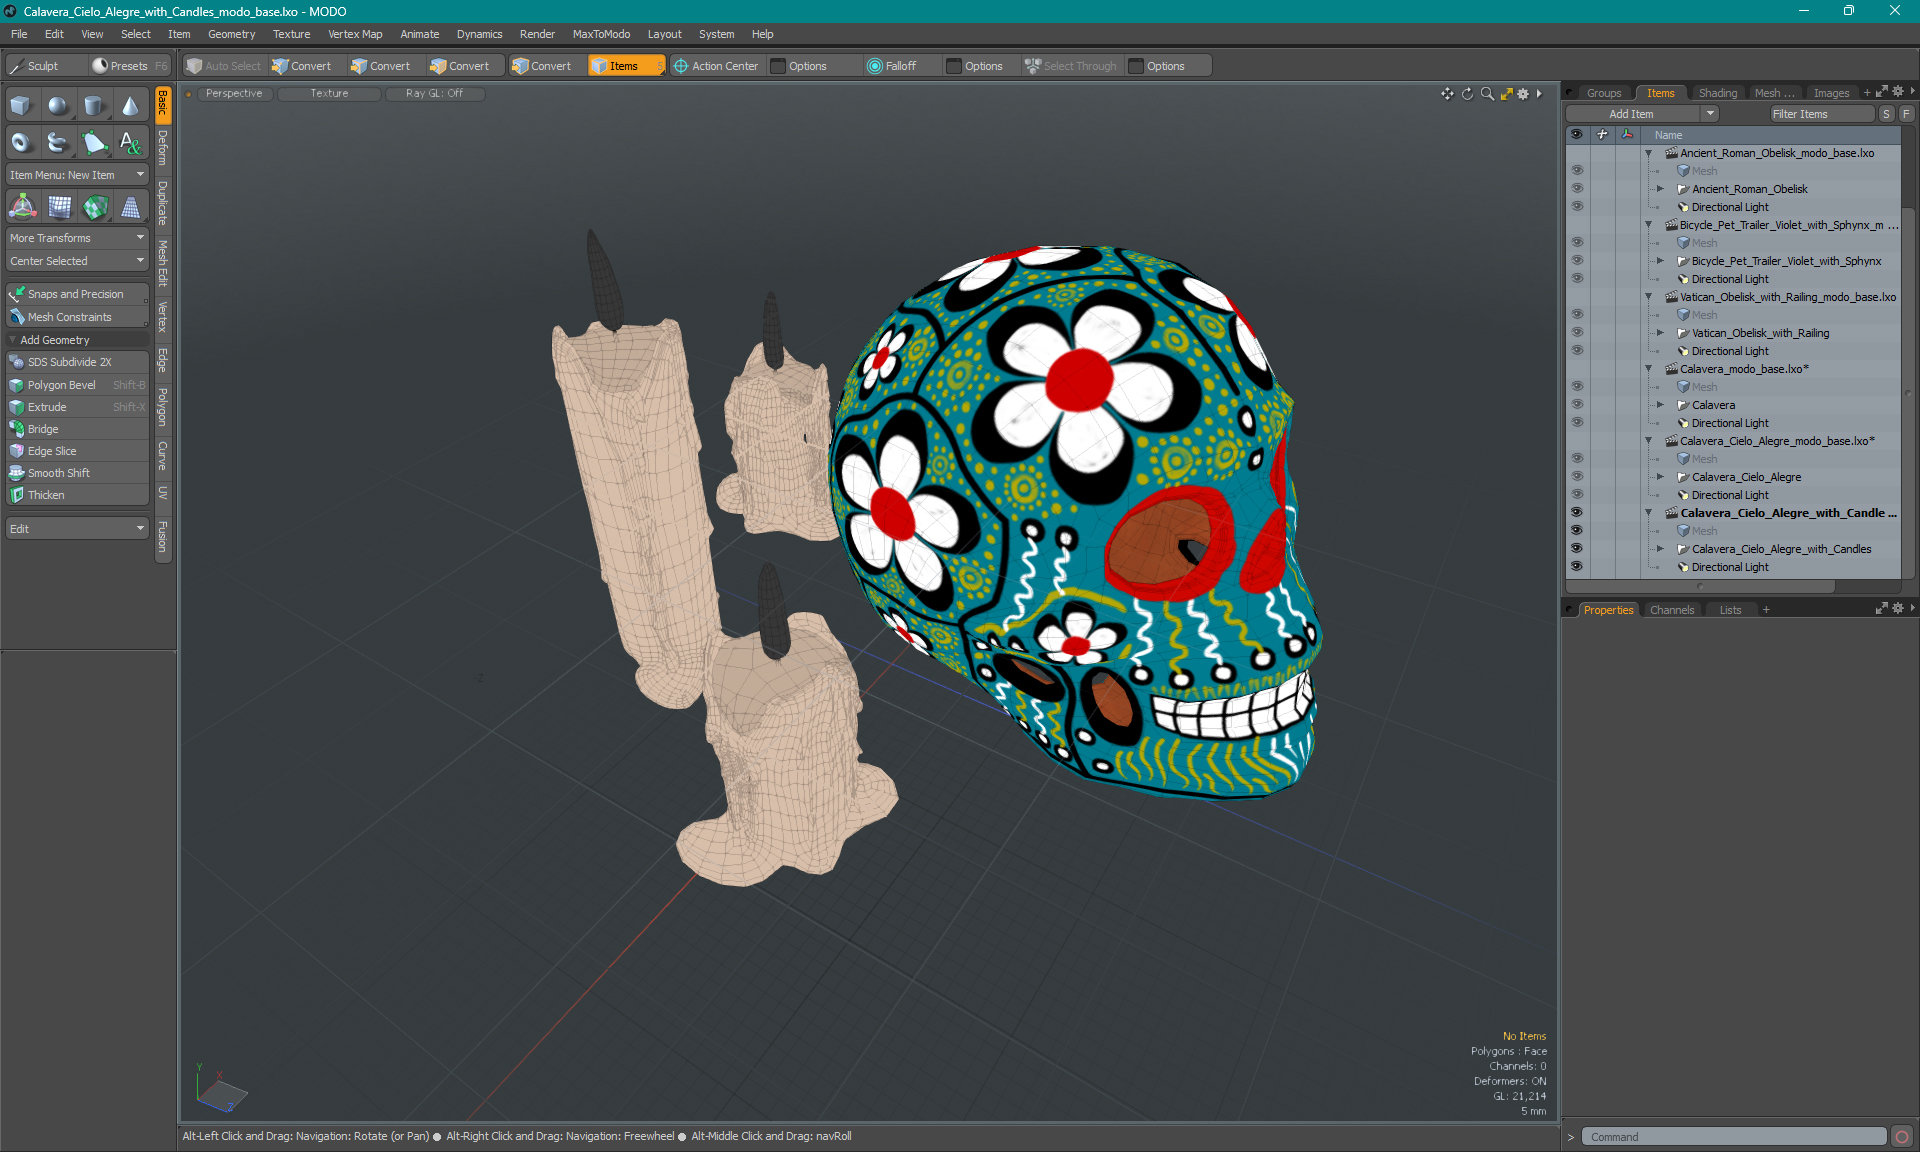Expand the Calavera_Cielo_Alegre_modo_base tree item
Screen dimensions: 1920x1152
[1648, 440]
